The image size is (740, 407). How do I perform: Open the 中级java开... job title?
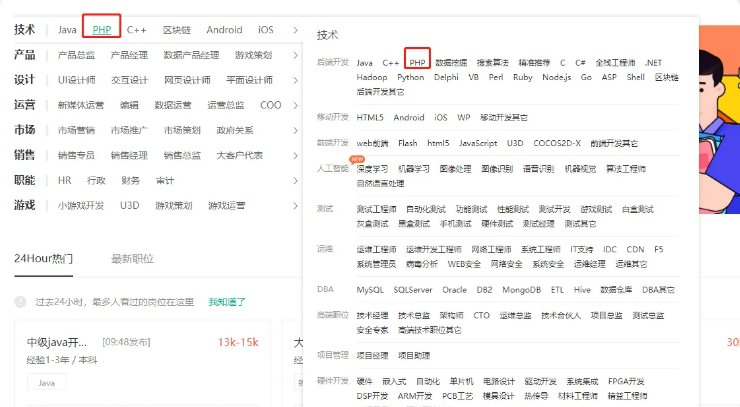(x=57, y=342)
